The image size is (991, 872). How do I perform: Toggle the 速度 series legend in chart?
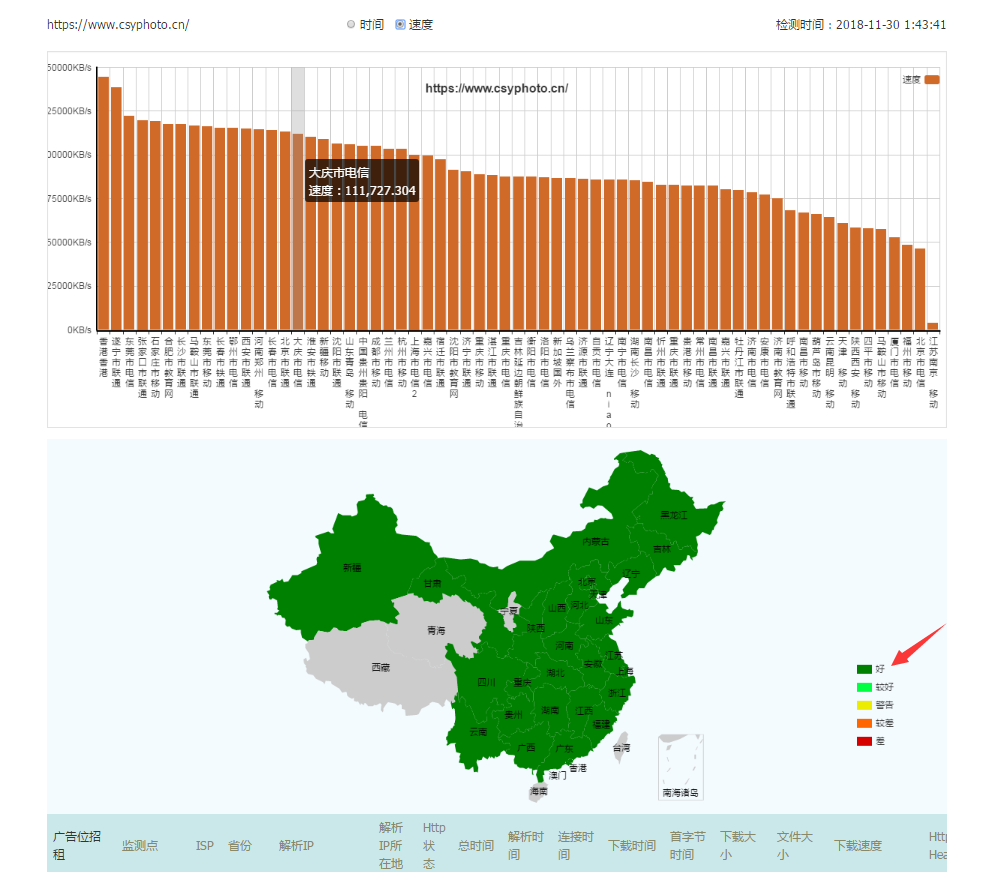click(931, 79)
